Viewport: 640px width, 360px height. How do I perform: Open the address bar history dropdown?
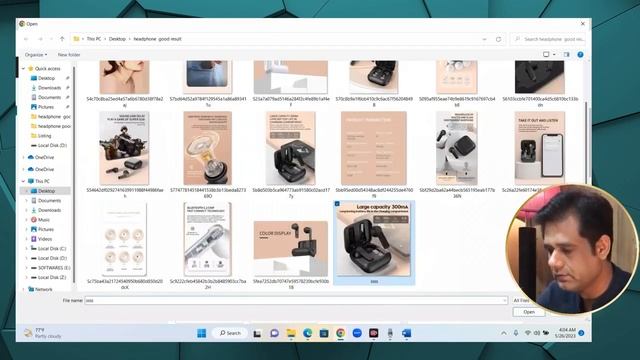tap(484, 39)
